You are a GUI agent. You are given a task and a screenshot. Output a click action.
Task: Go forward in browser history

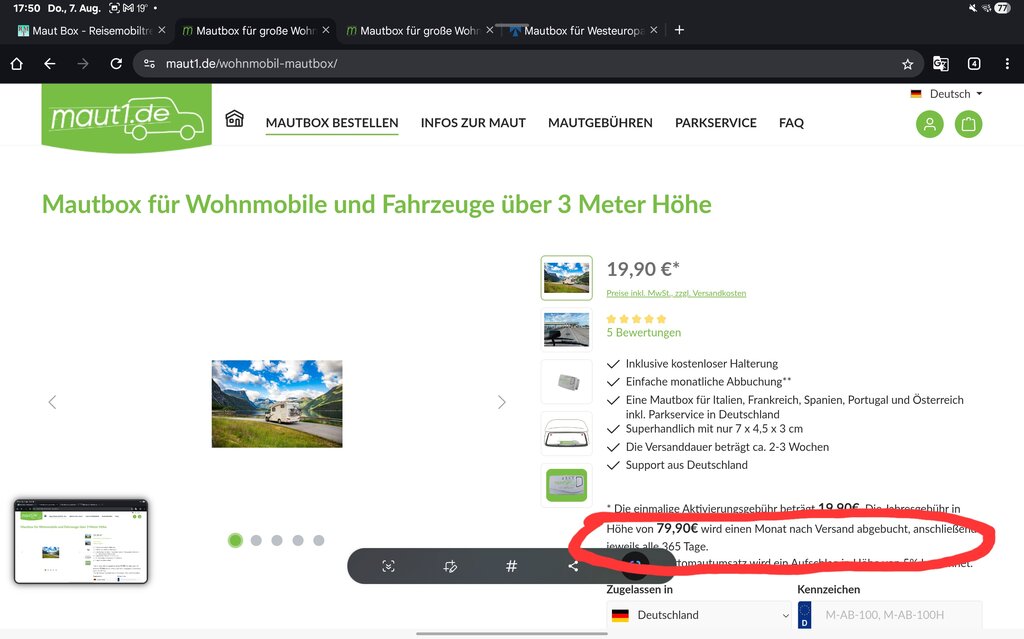pyautogui.click(x=83, y=63)
